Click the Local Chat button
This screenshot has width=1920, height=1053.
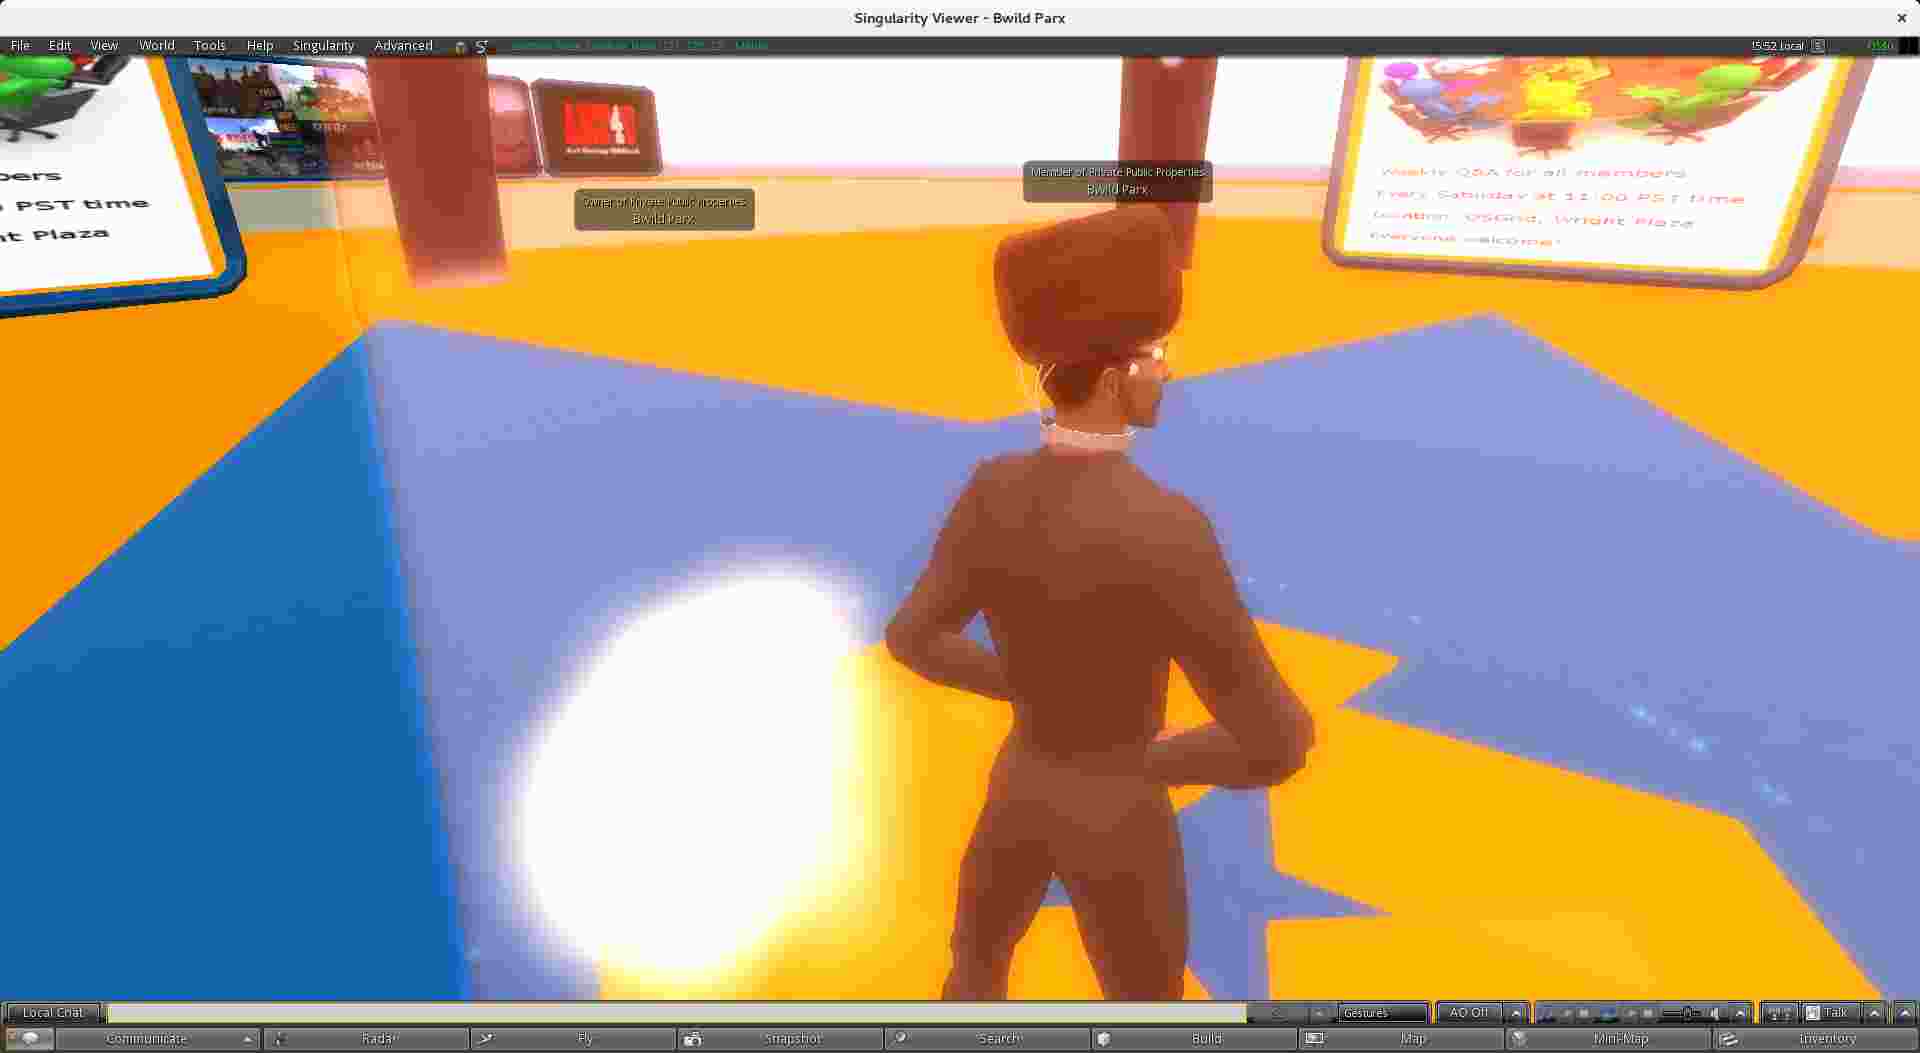[53, 1013]
